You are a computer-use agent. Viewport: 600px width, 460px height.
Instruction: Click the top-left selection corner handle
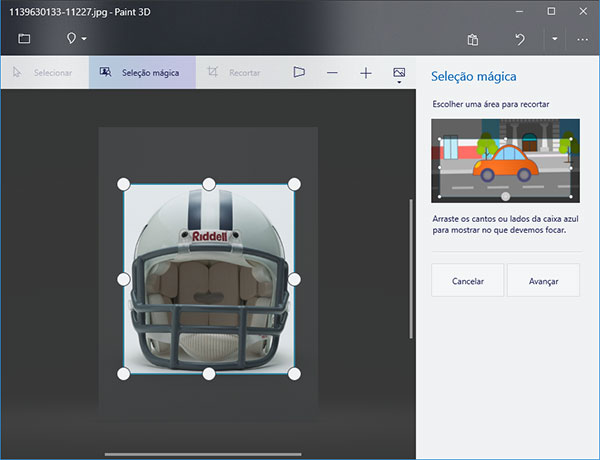[x=124, y=184]
